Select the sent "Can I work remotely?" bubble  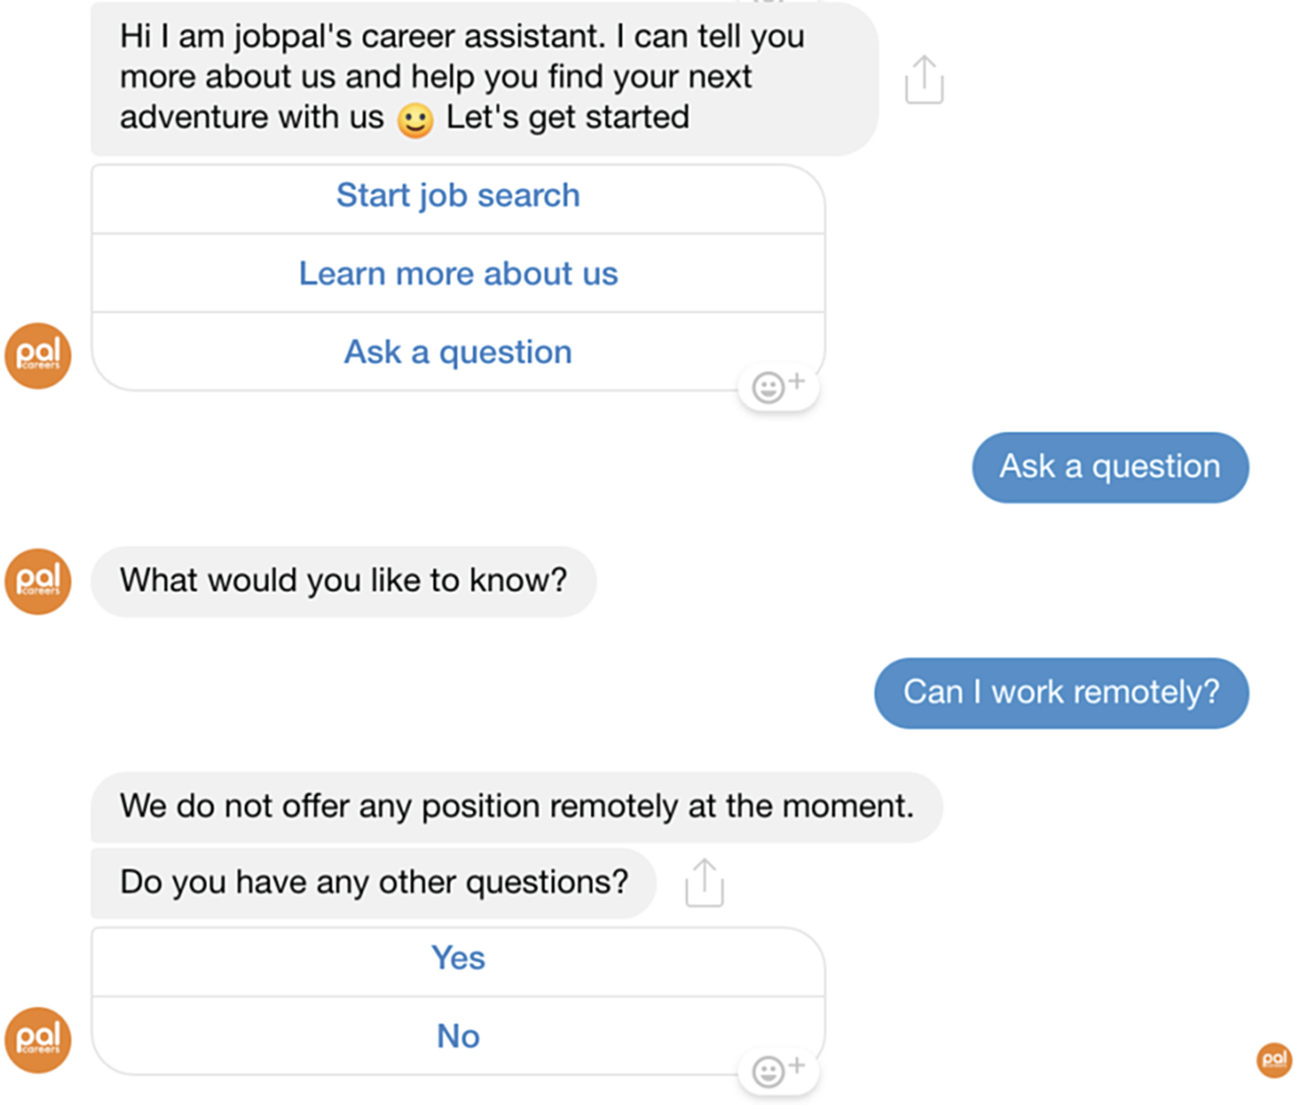coord(1061,693)
